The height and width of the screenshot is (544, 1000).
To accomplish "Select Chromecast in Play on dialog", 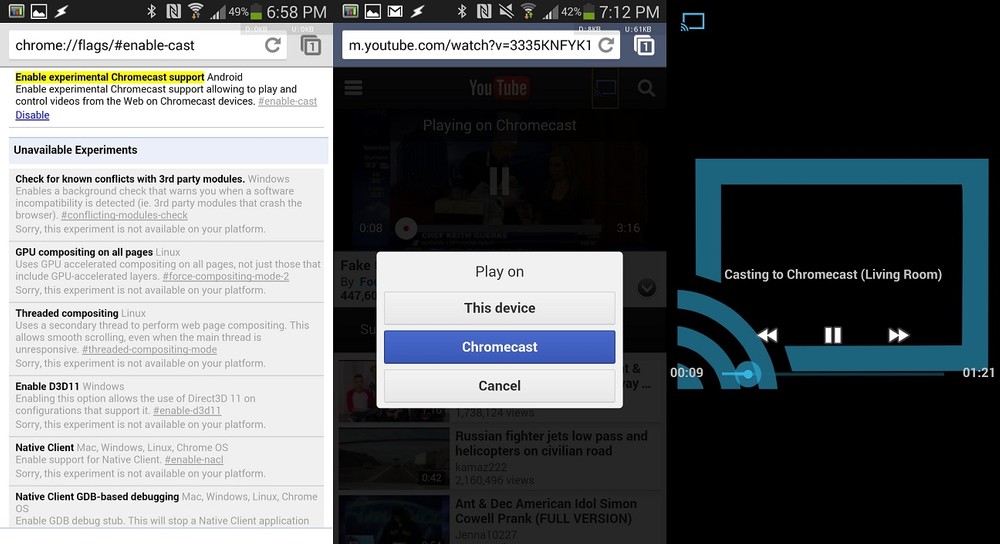I will click(x=499, y=347).
